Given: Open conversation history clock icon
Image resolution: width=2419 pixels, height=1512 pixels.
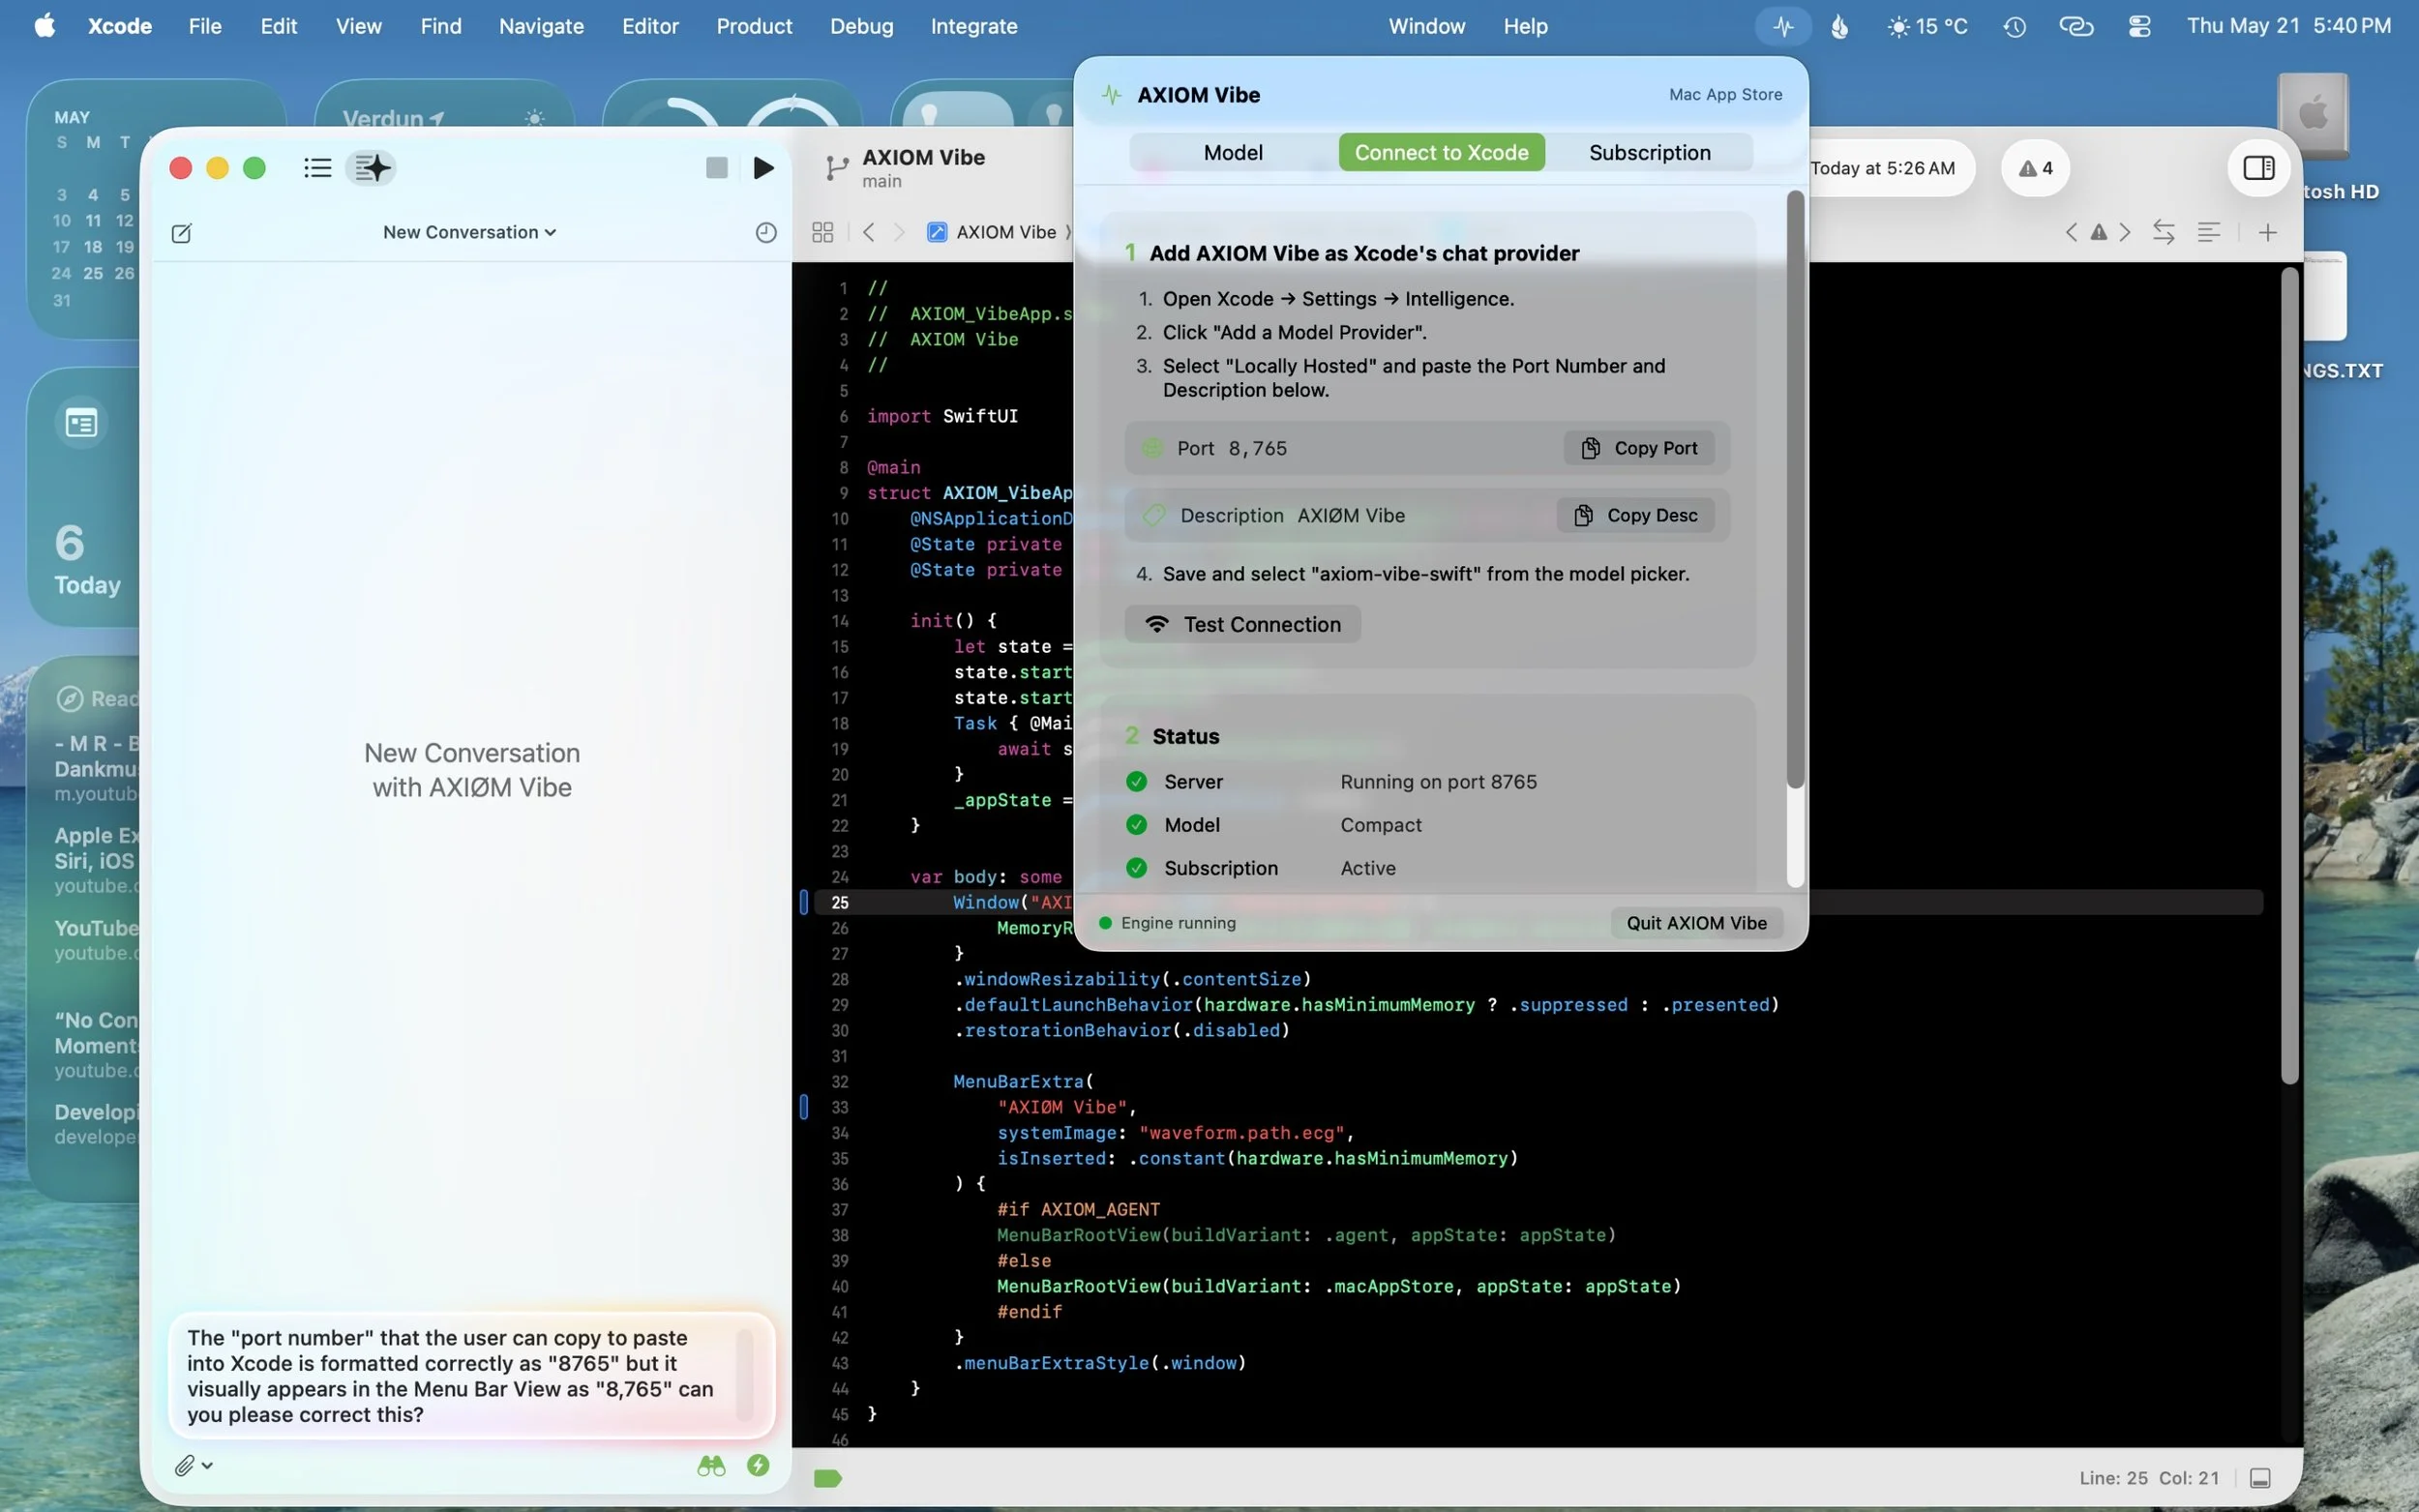Looking at the screenshot, I should 765,233.
